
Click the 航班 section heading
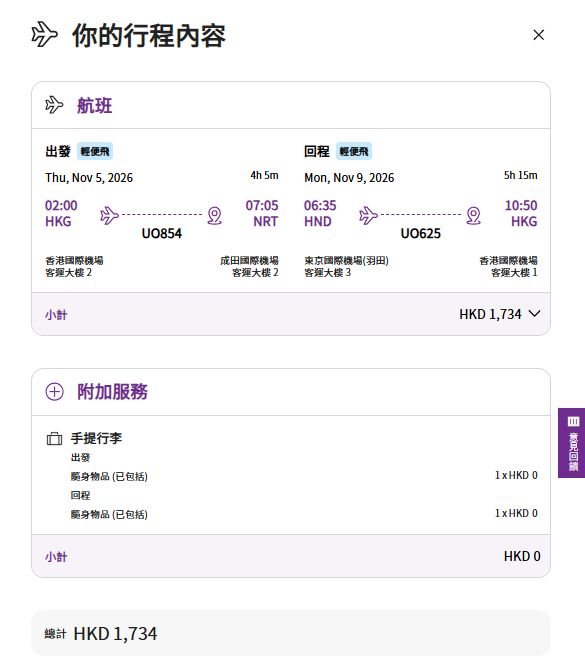(x=95, y=105)
